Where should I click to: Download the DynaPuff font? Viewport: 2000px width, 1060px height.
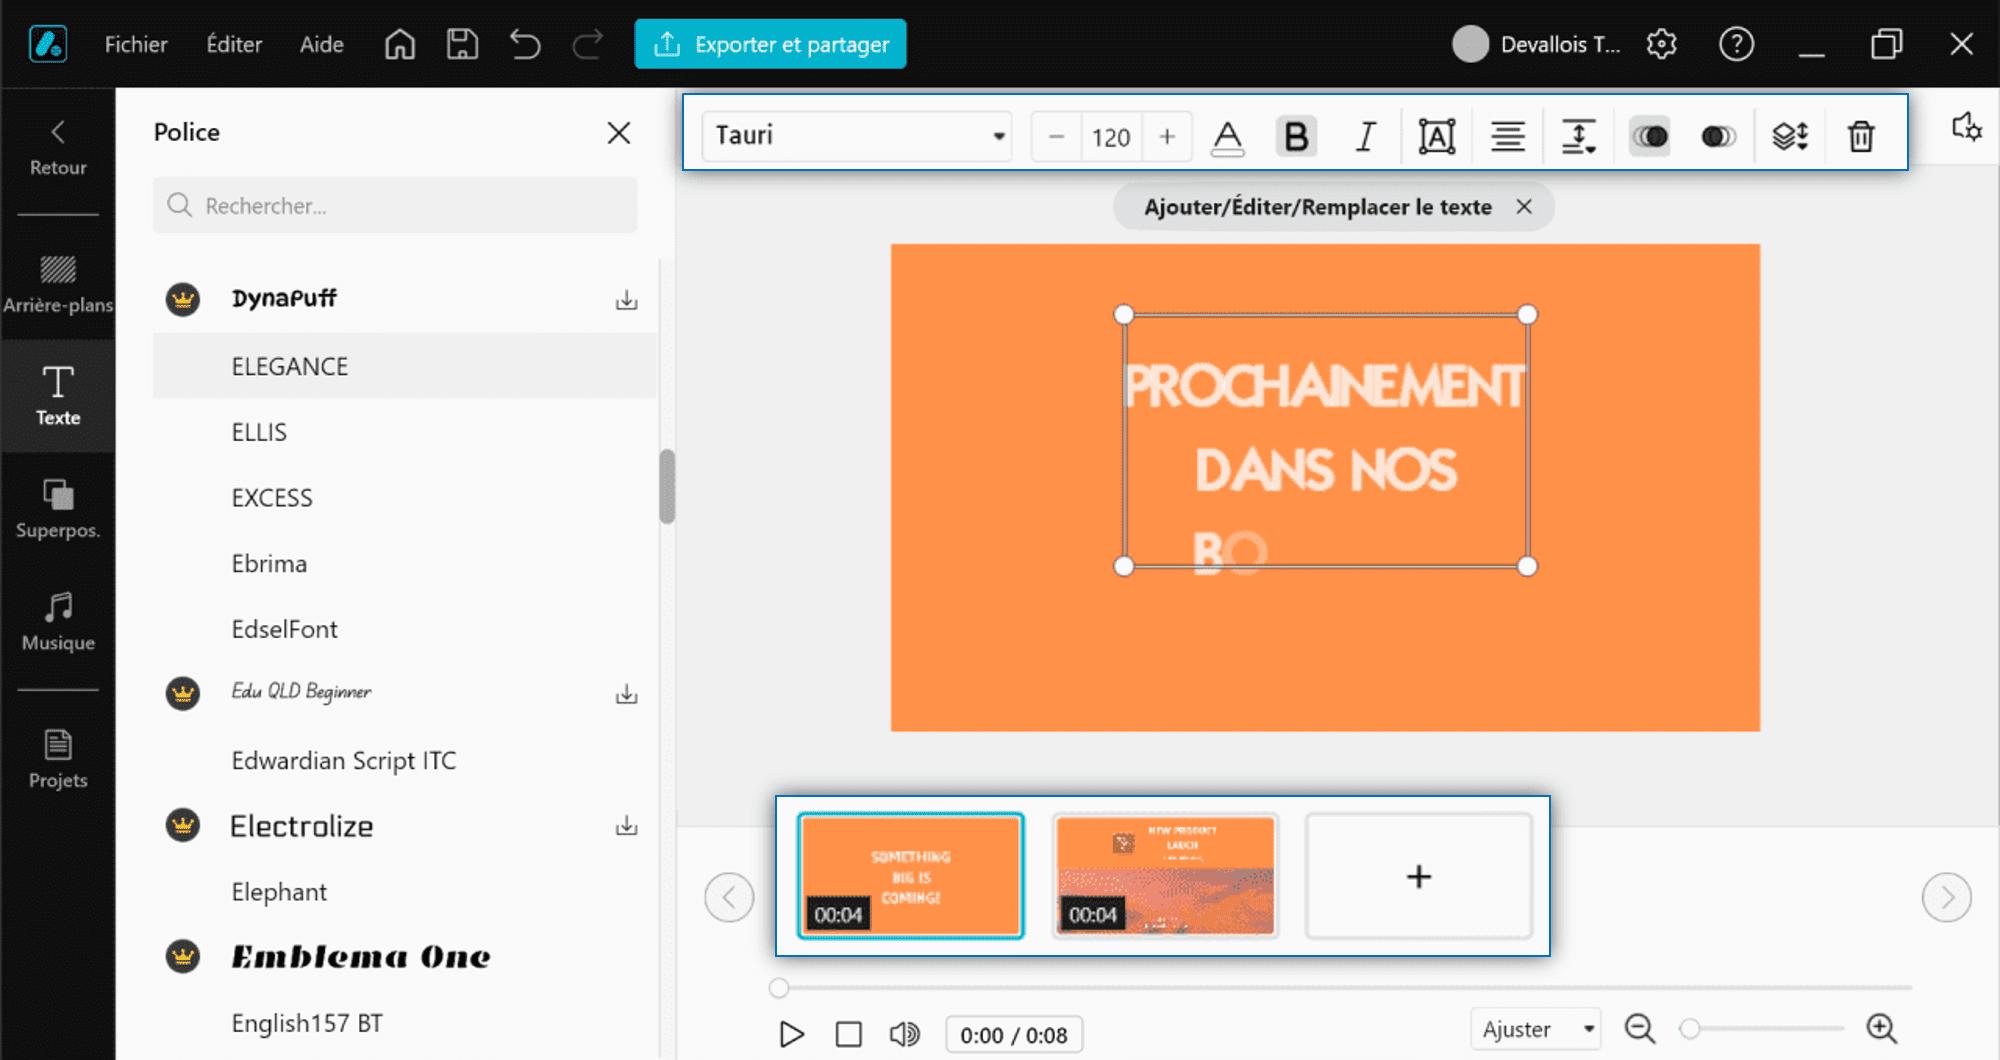tap(626, 299)
